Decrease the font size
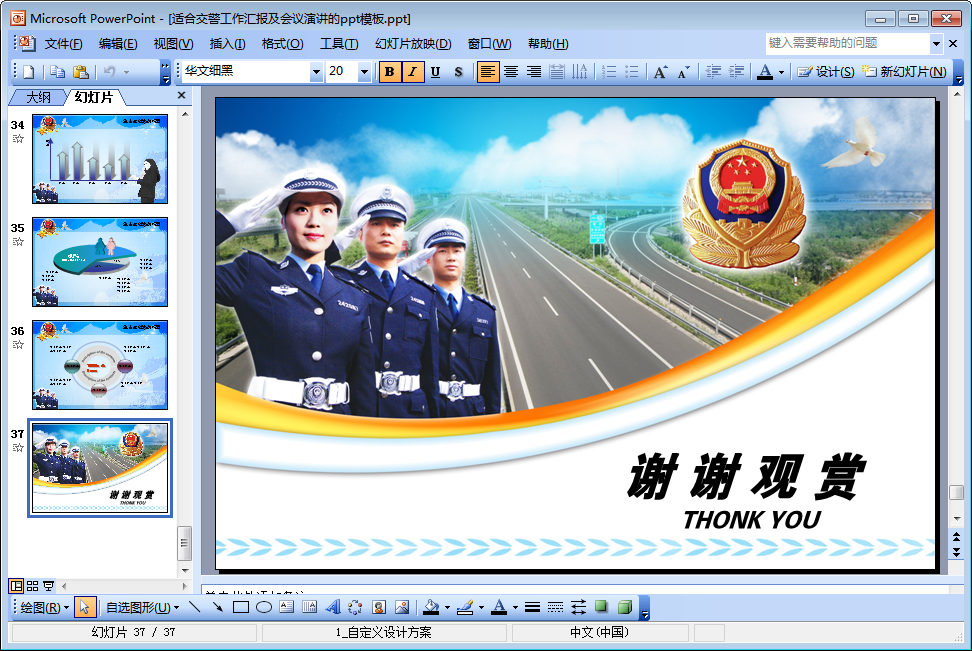Image resolution: width=972 pixels, height=651 pixels. pyautogui.click(x=683, y=72)
